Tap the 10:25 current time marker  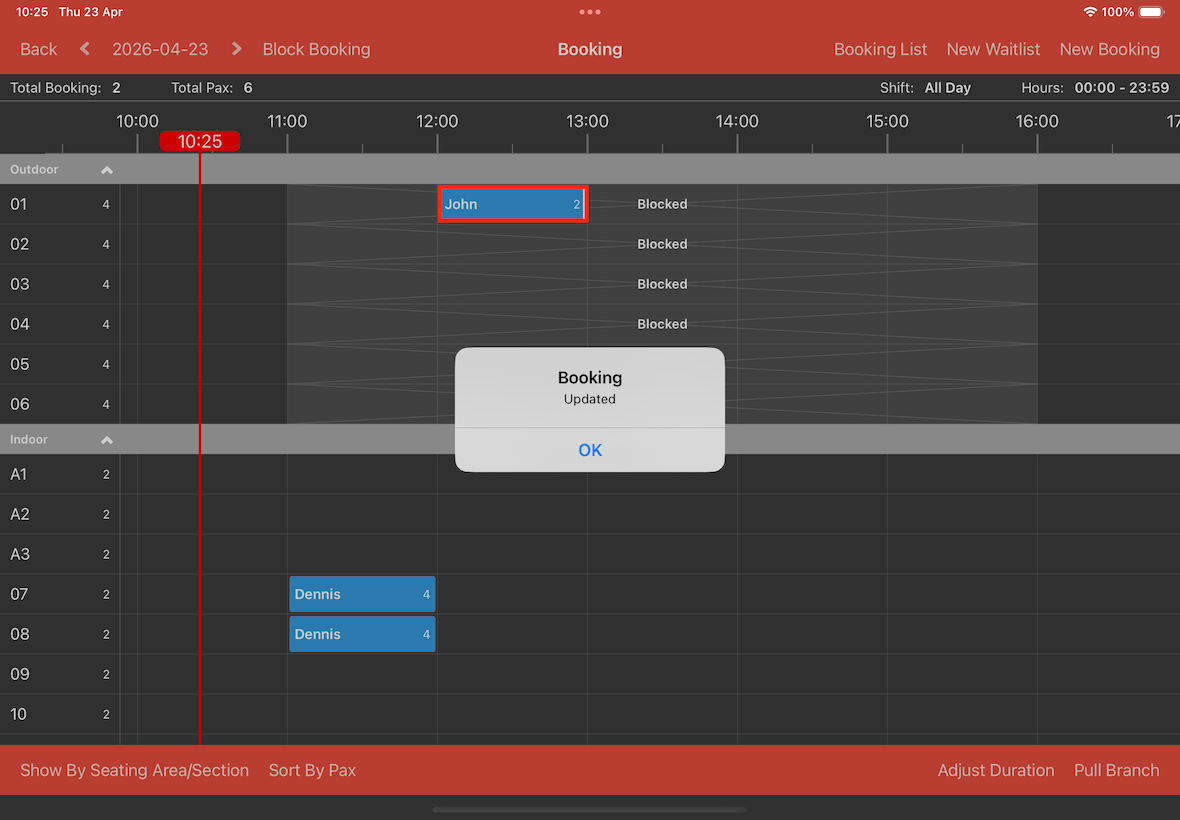[199, 141]
